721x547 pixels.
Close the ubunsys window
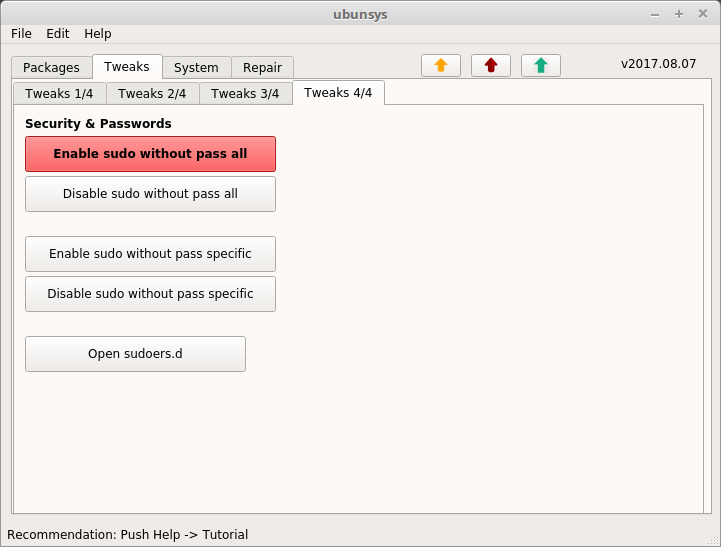coord(703,14)
